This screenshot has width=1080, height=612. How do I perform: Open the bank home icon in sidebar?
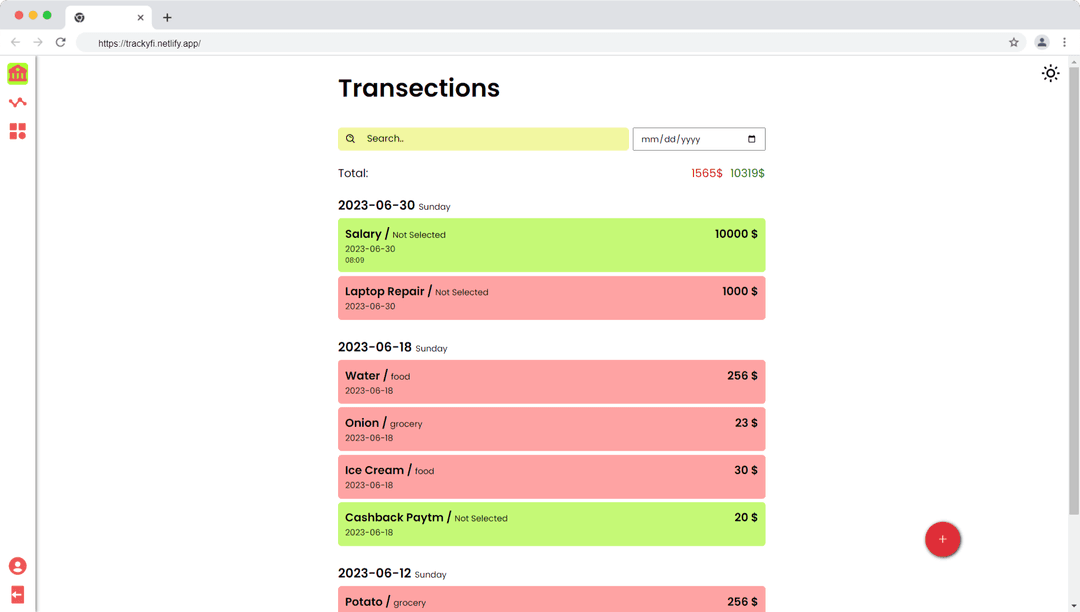[x=17, y=74]
